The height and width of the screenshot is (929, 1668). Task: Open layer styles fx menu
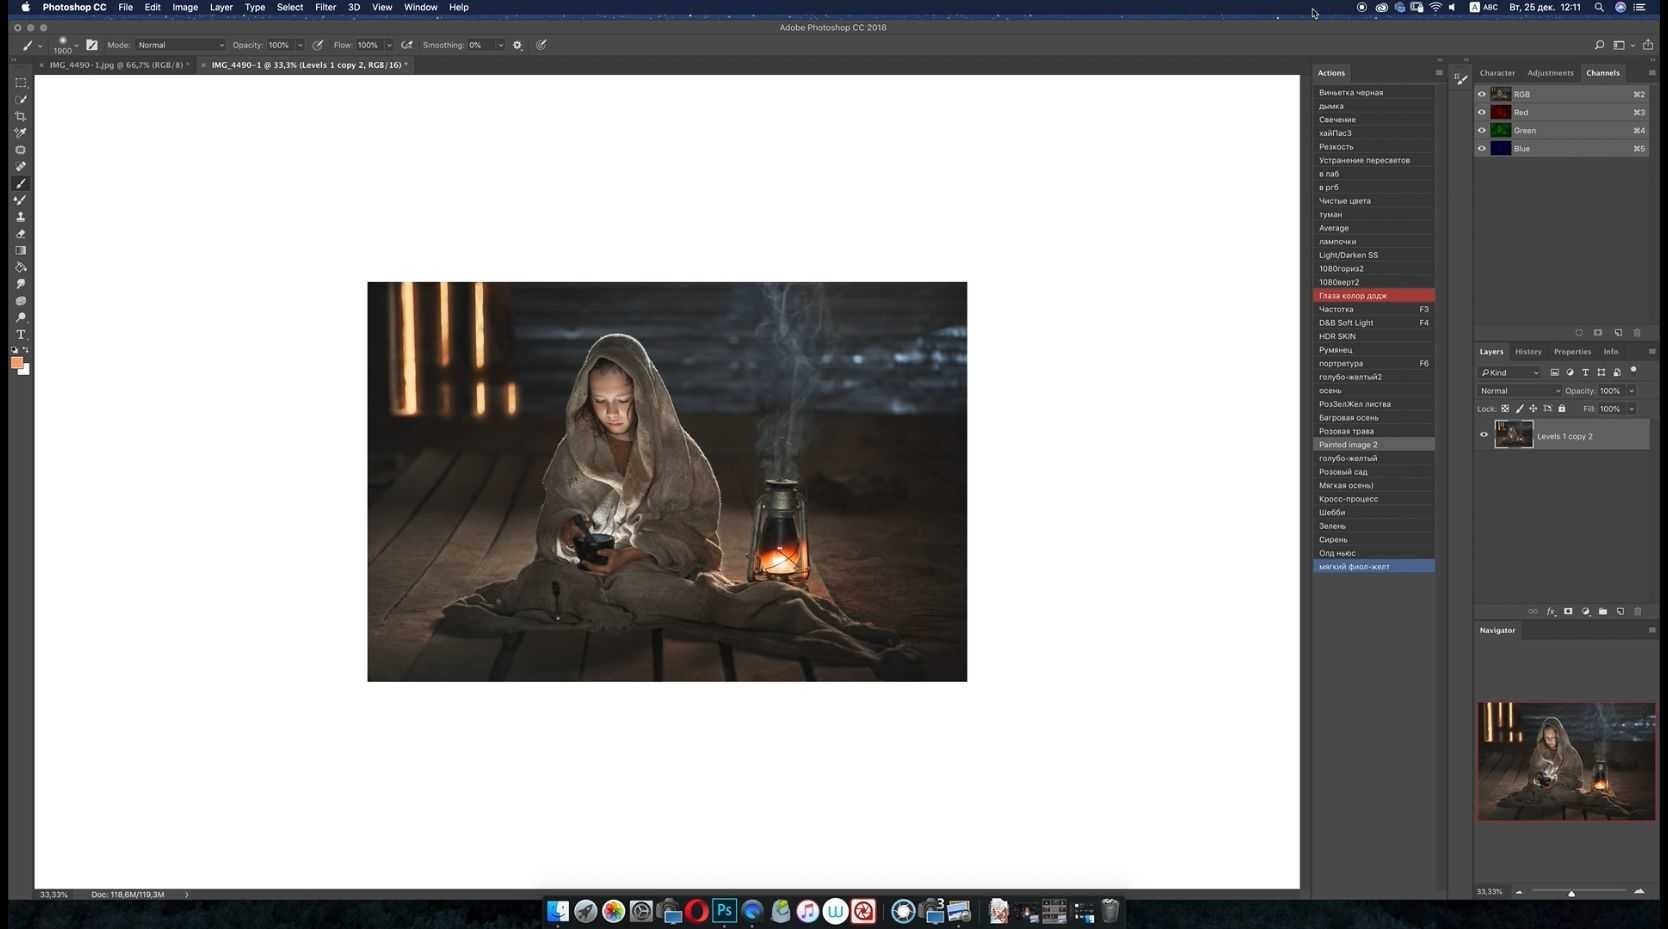pos(1551,612)
